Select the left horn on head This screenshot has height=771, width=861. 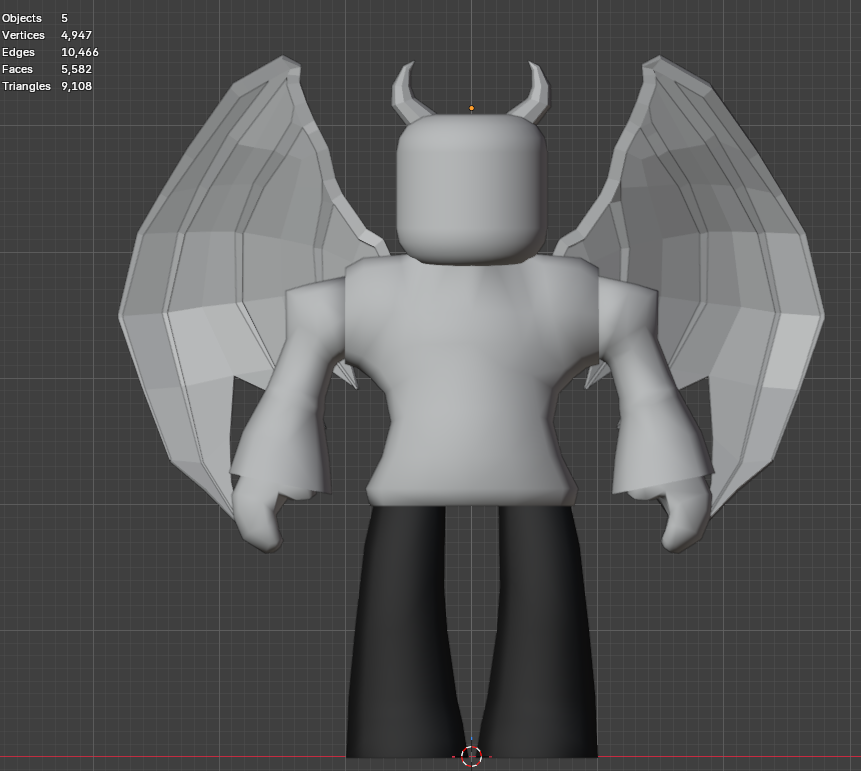click(x=407, y=96)
